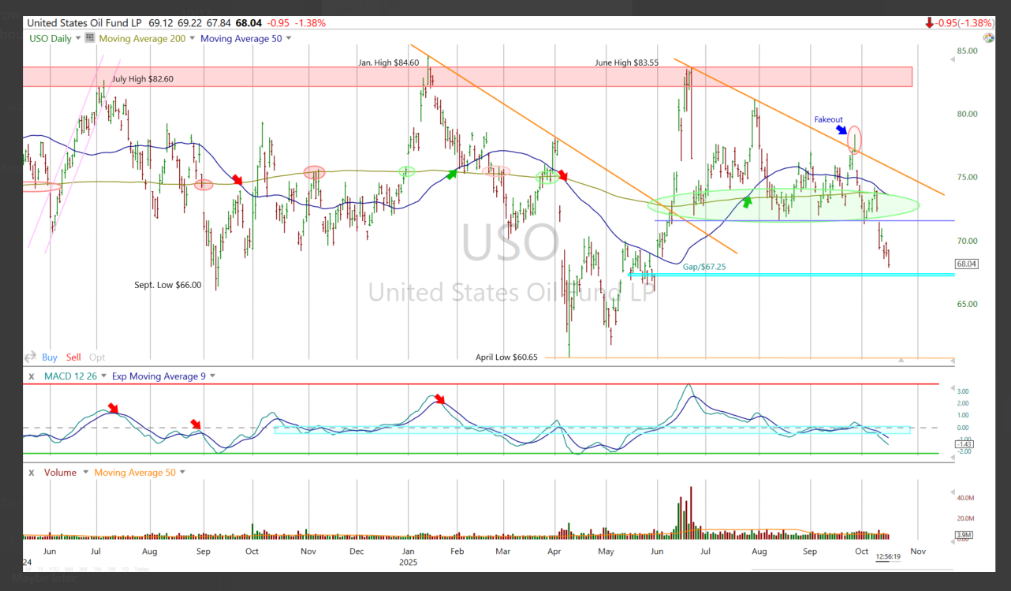This screenshot has height=591, width=1011.
Task: Open the Moving Average 50 price dropdown
Action: coord(289,38)
